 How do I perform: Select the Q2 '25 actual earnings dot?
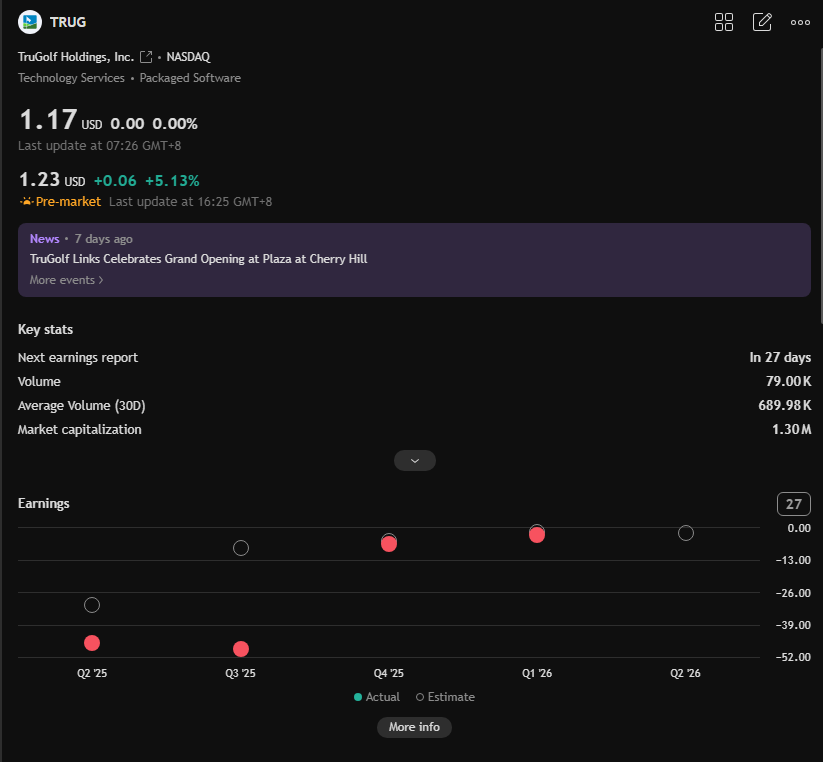92,643
